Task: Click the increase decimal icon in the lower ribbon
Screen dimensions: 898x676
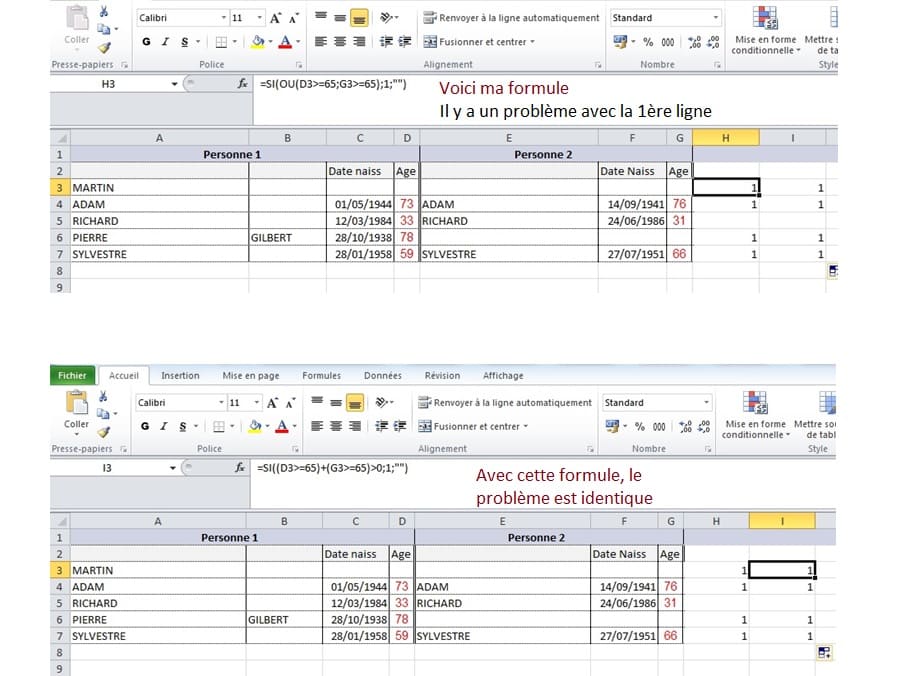Action: pos(686,427)
